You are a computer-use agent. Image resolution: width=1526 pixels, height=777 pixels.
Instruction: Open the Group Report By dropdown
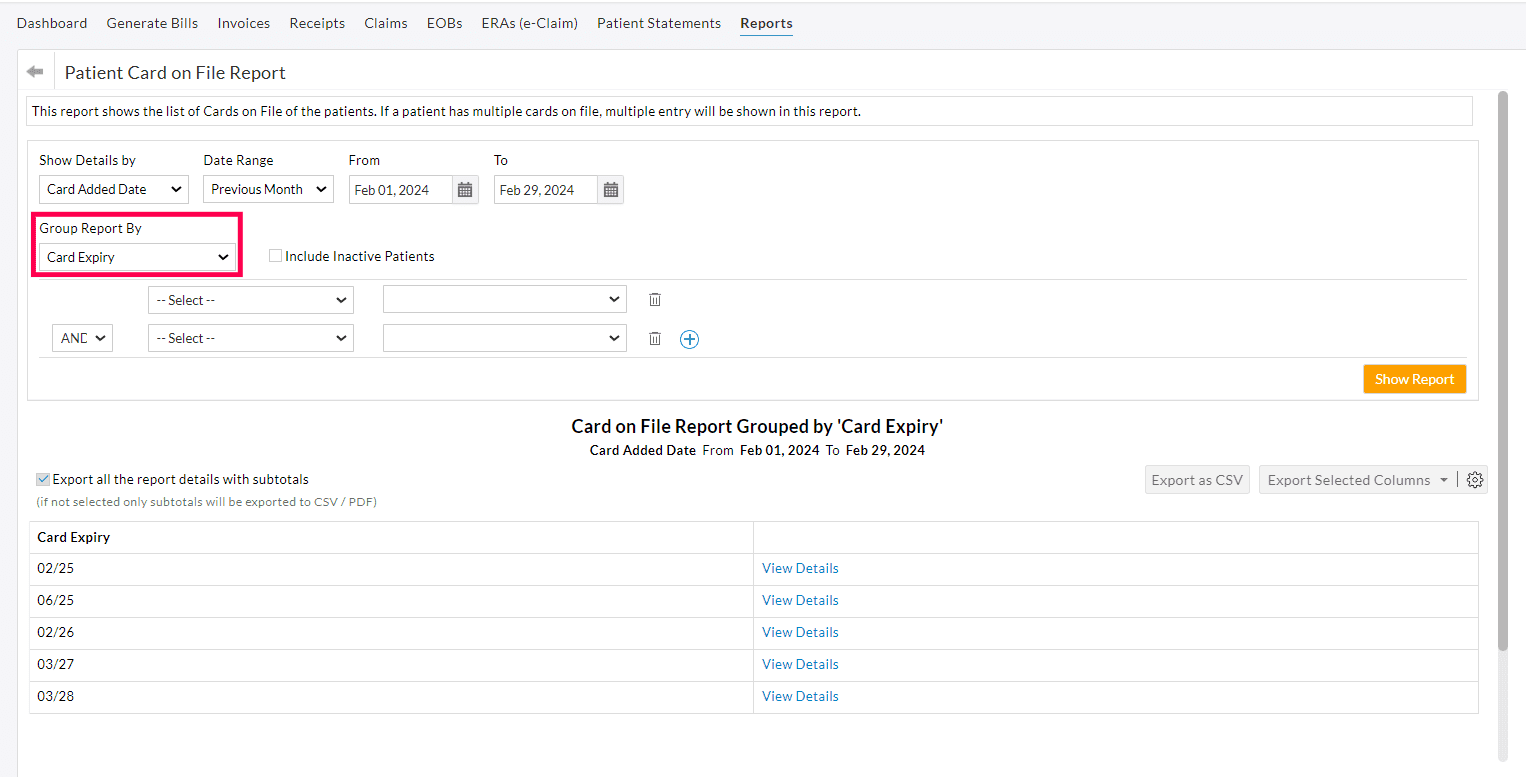point(136,257)
